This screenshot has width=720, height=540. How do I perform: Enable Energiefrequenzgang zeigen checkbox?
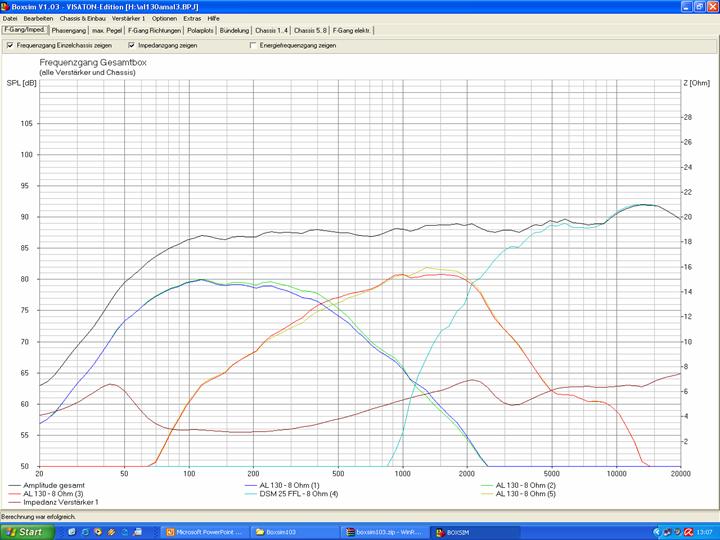click(252, 45)
